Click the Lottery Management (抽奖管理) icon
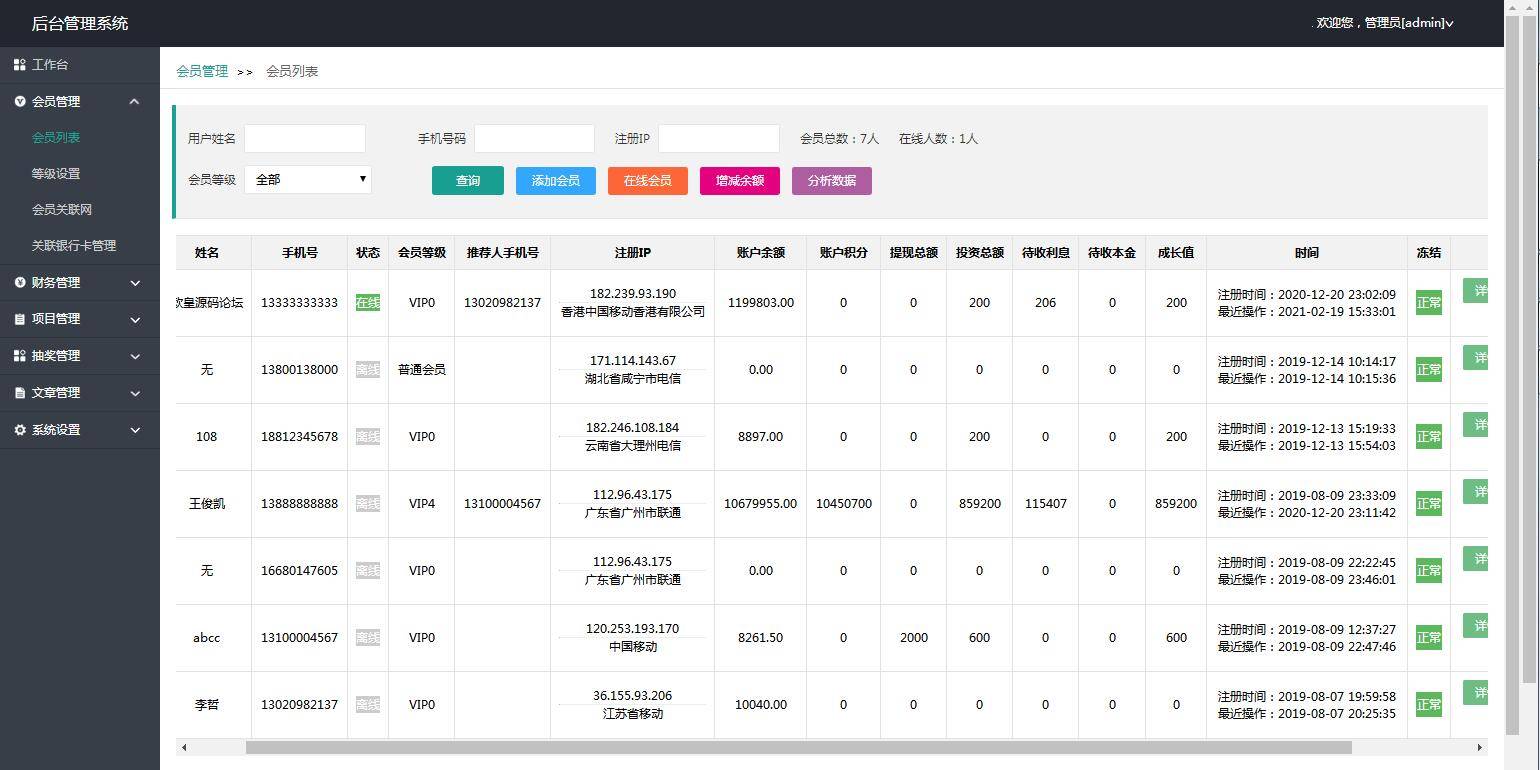1540x770 pixels. click(x=18, y=355)
